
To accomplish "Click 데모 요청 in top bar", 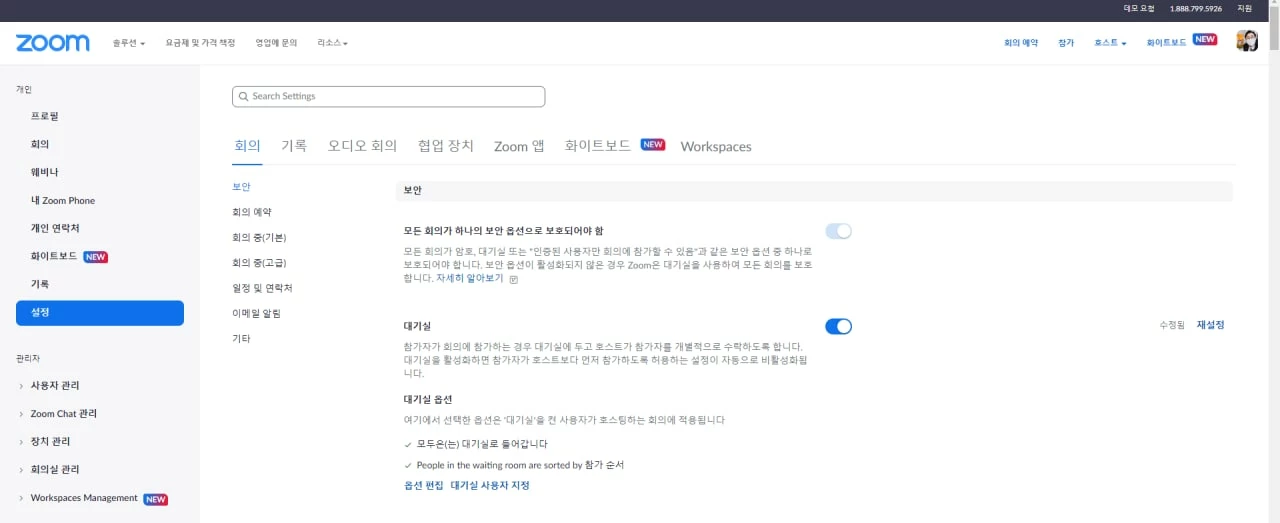I will click(x=1139, y=8).
